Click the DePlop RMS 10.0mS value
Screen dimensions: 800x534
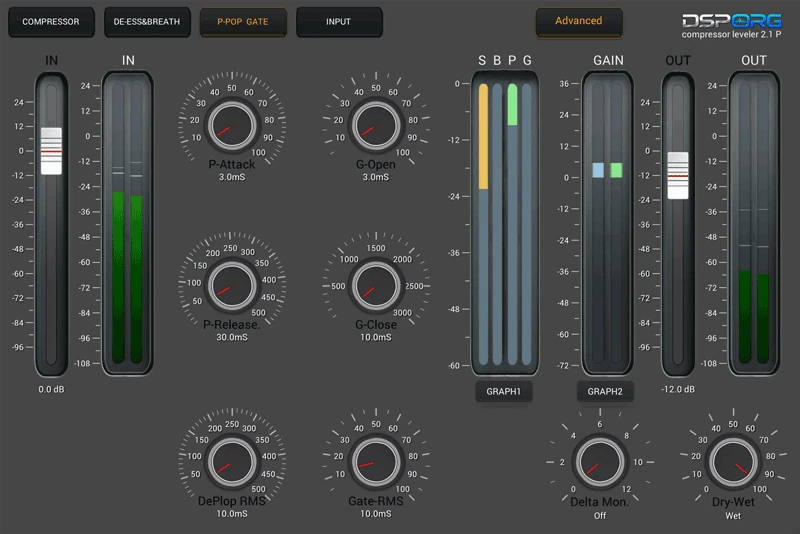[232, 514]
